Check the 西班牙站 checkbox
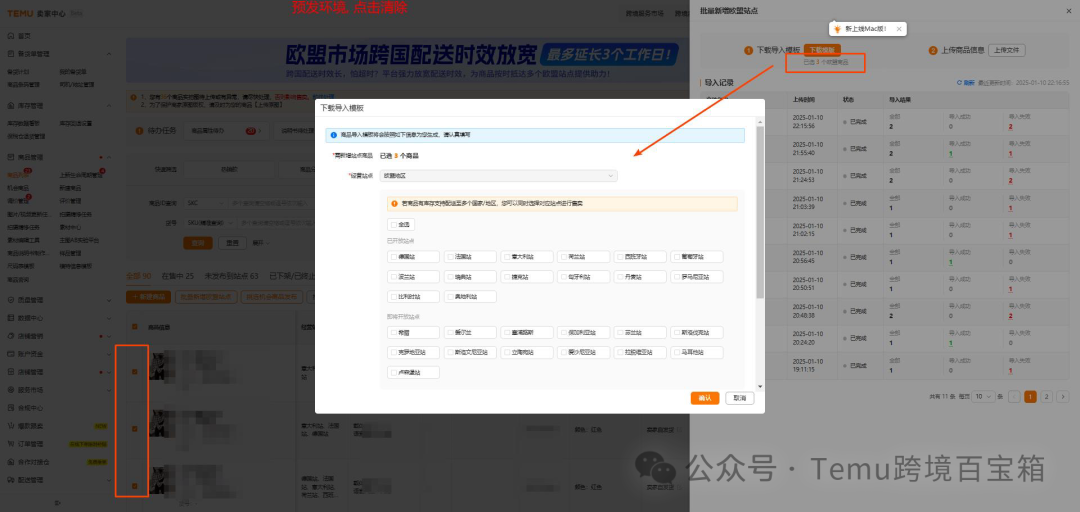1080x512 pixels. pos(620,256)
